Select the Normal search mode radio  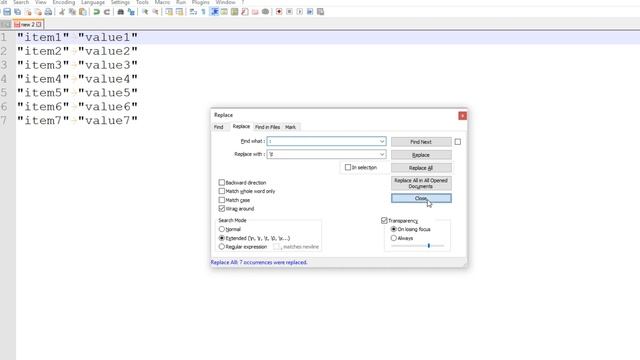[x=222, y=229]
